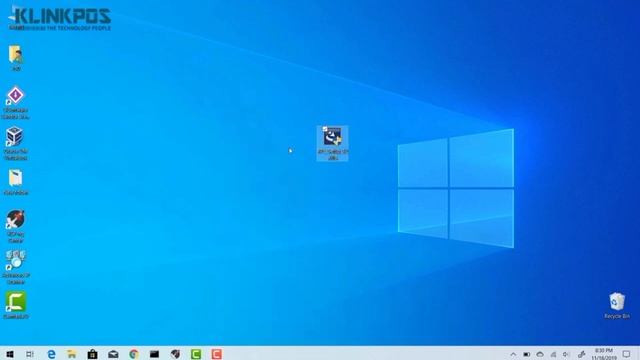Select the network computers scanner desktop icon
640x360 pixels.
click(x=16, y=268)
